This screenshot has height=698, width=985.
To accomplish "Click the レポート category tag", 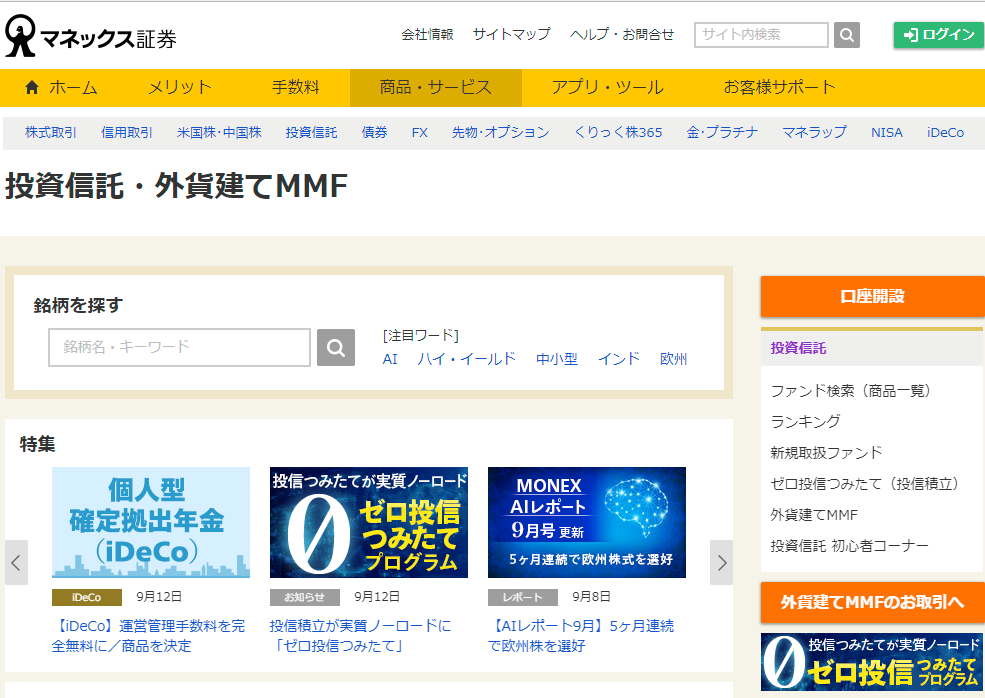I will tap(523, 597).
